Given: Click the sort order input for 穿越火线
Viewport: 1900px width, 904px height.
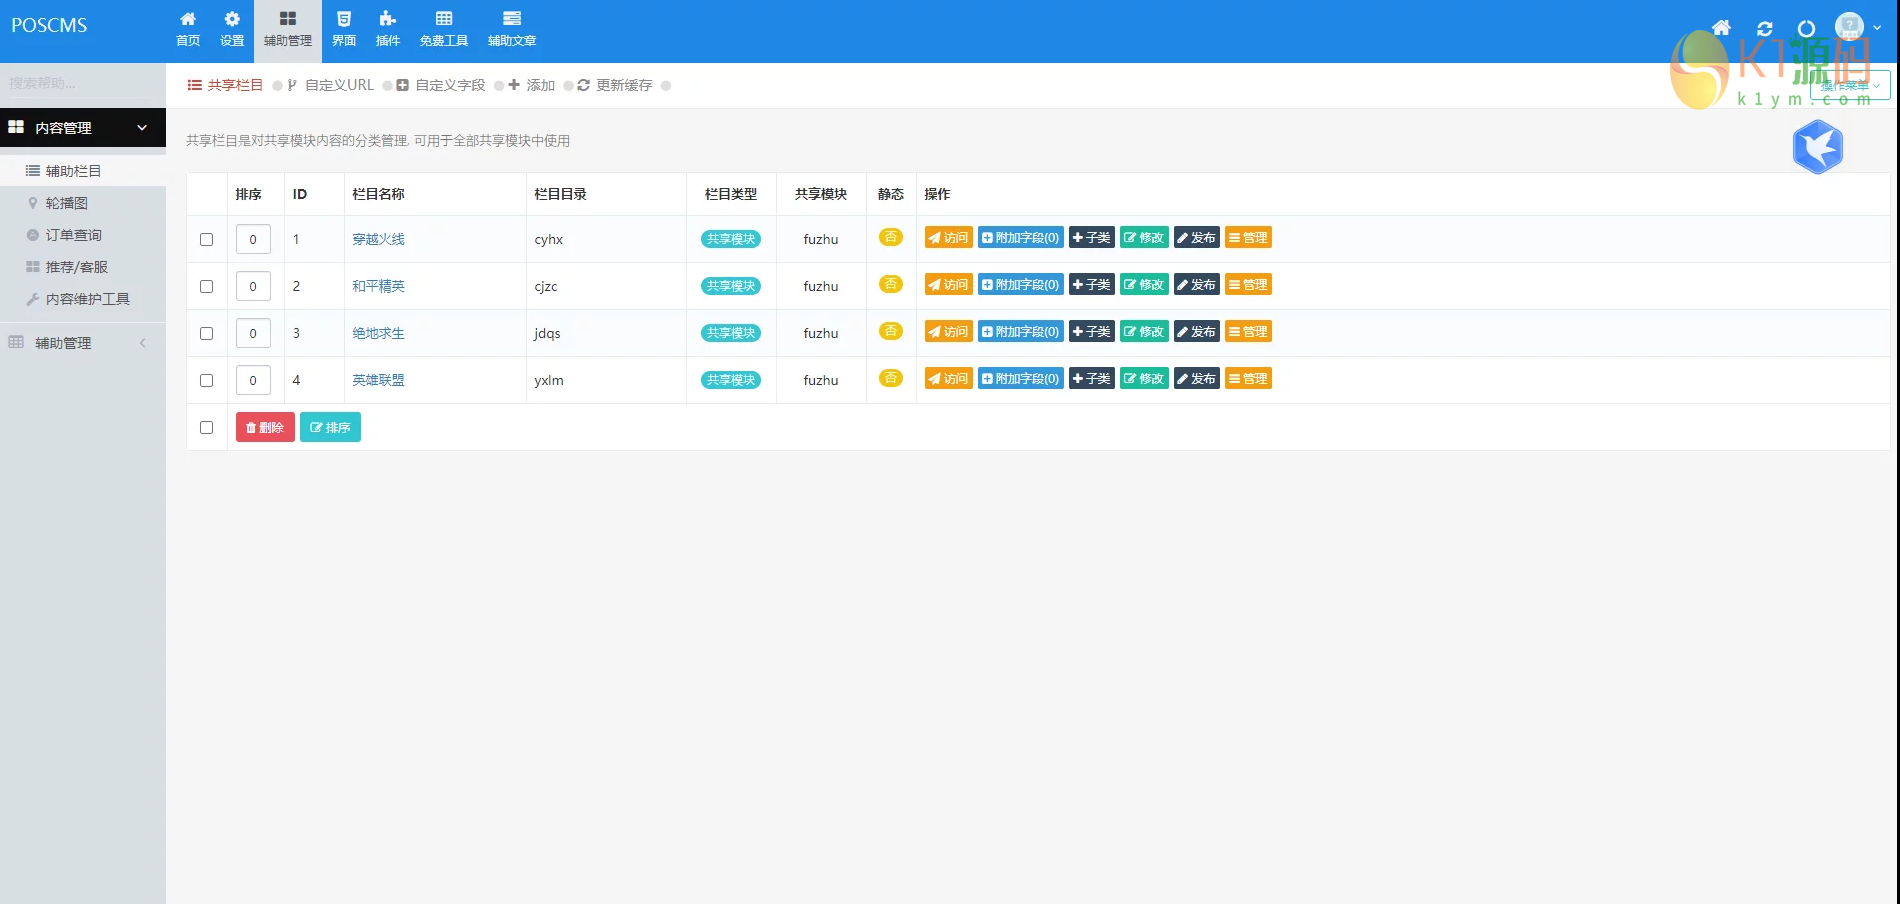Looking at the screenshot, I should coord(253,240).
